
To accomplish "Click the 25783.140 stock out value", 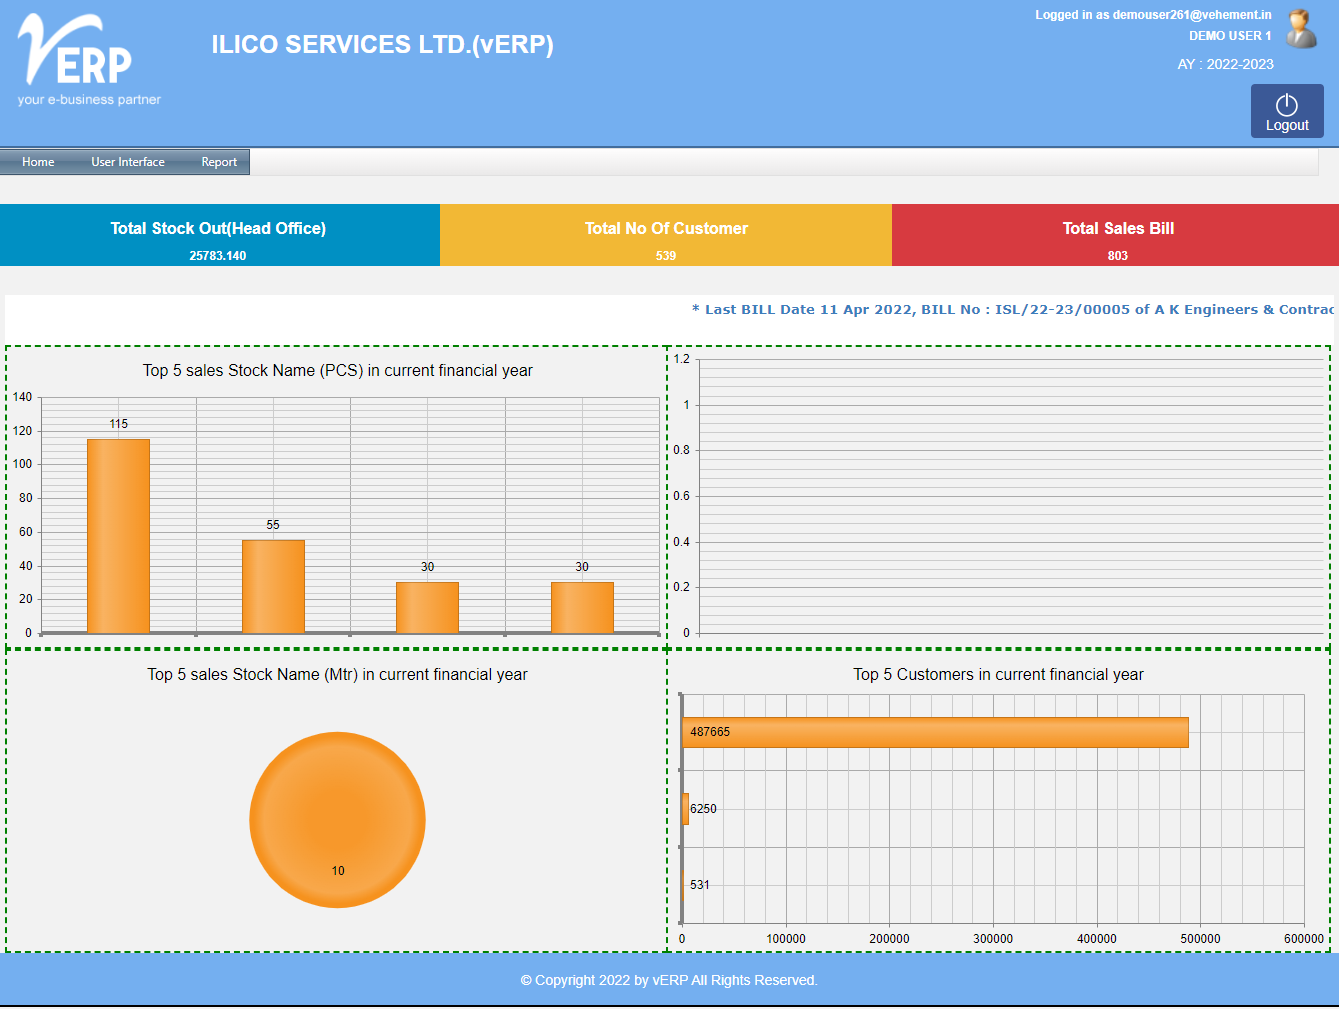I will (x=218, y=256).
